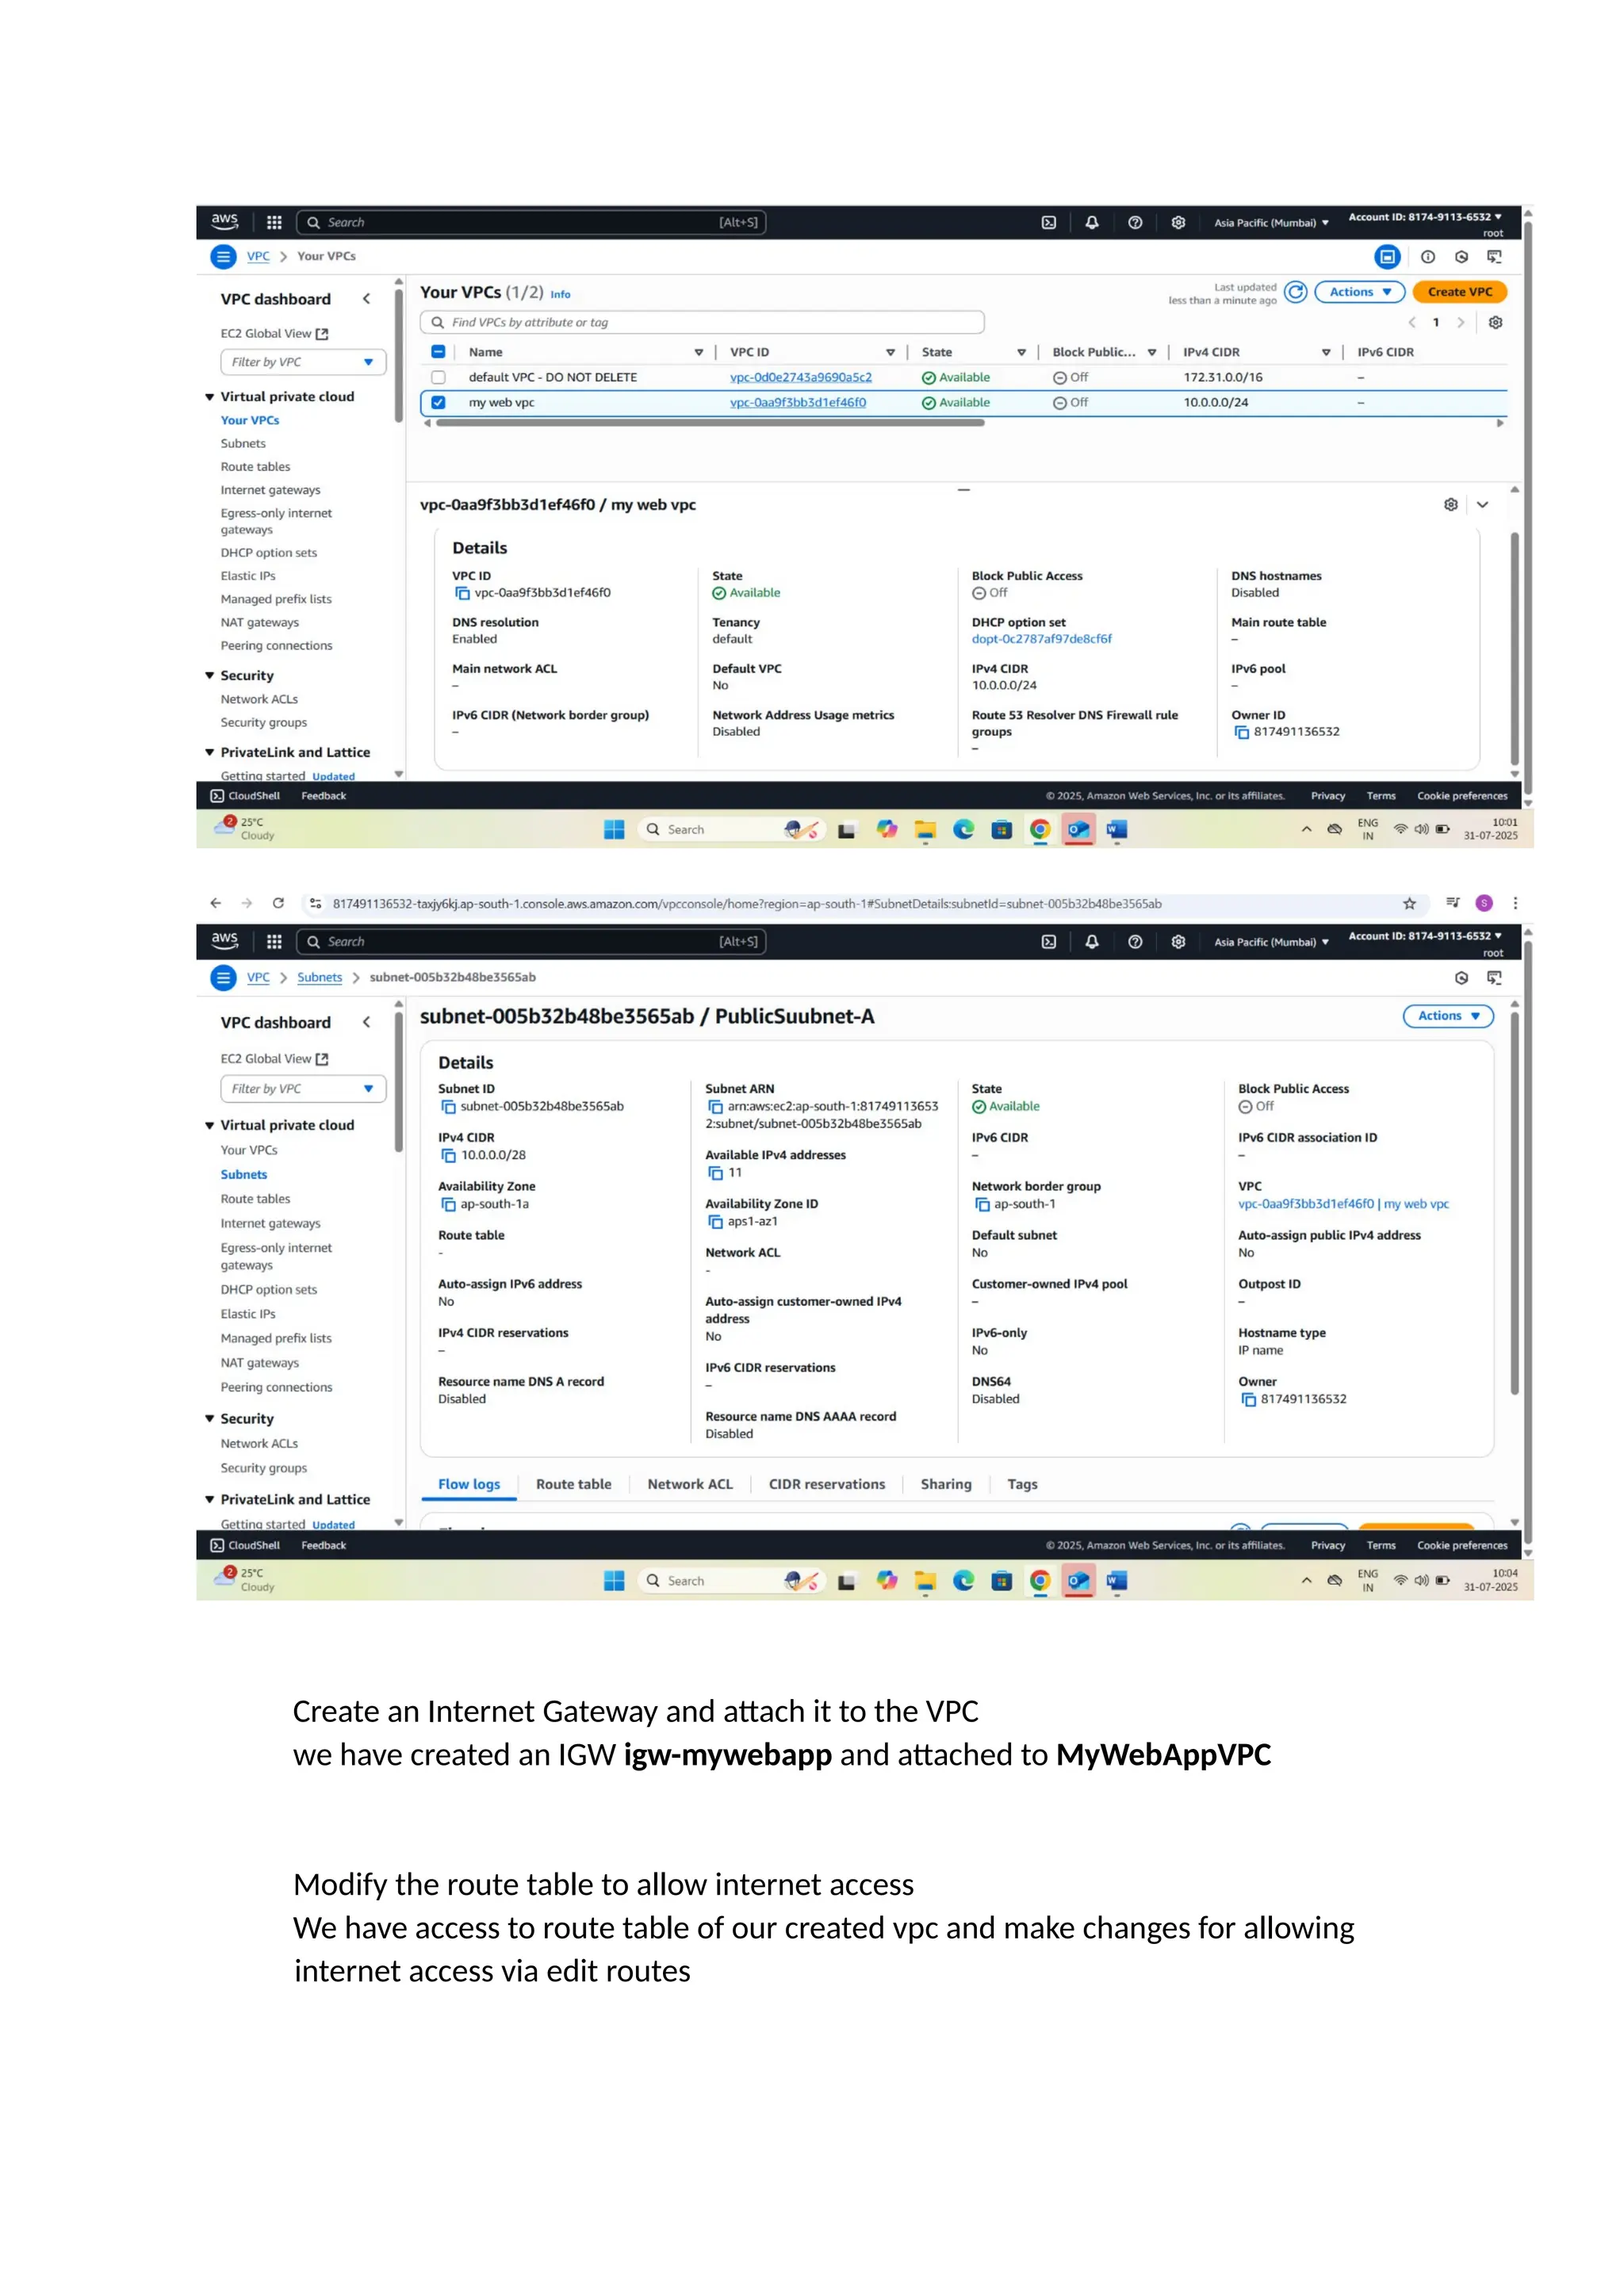
Task: Open CloudShell icon in top AWS navbar
Action: click(1048, 223)
